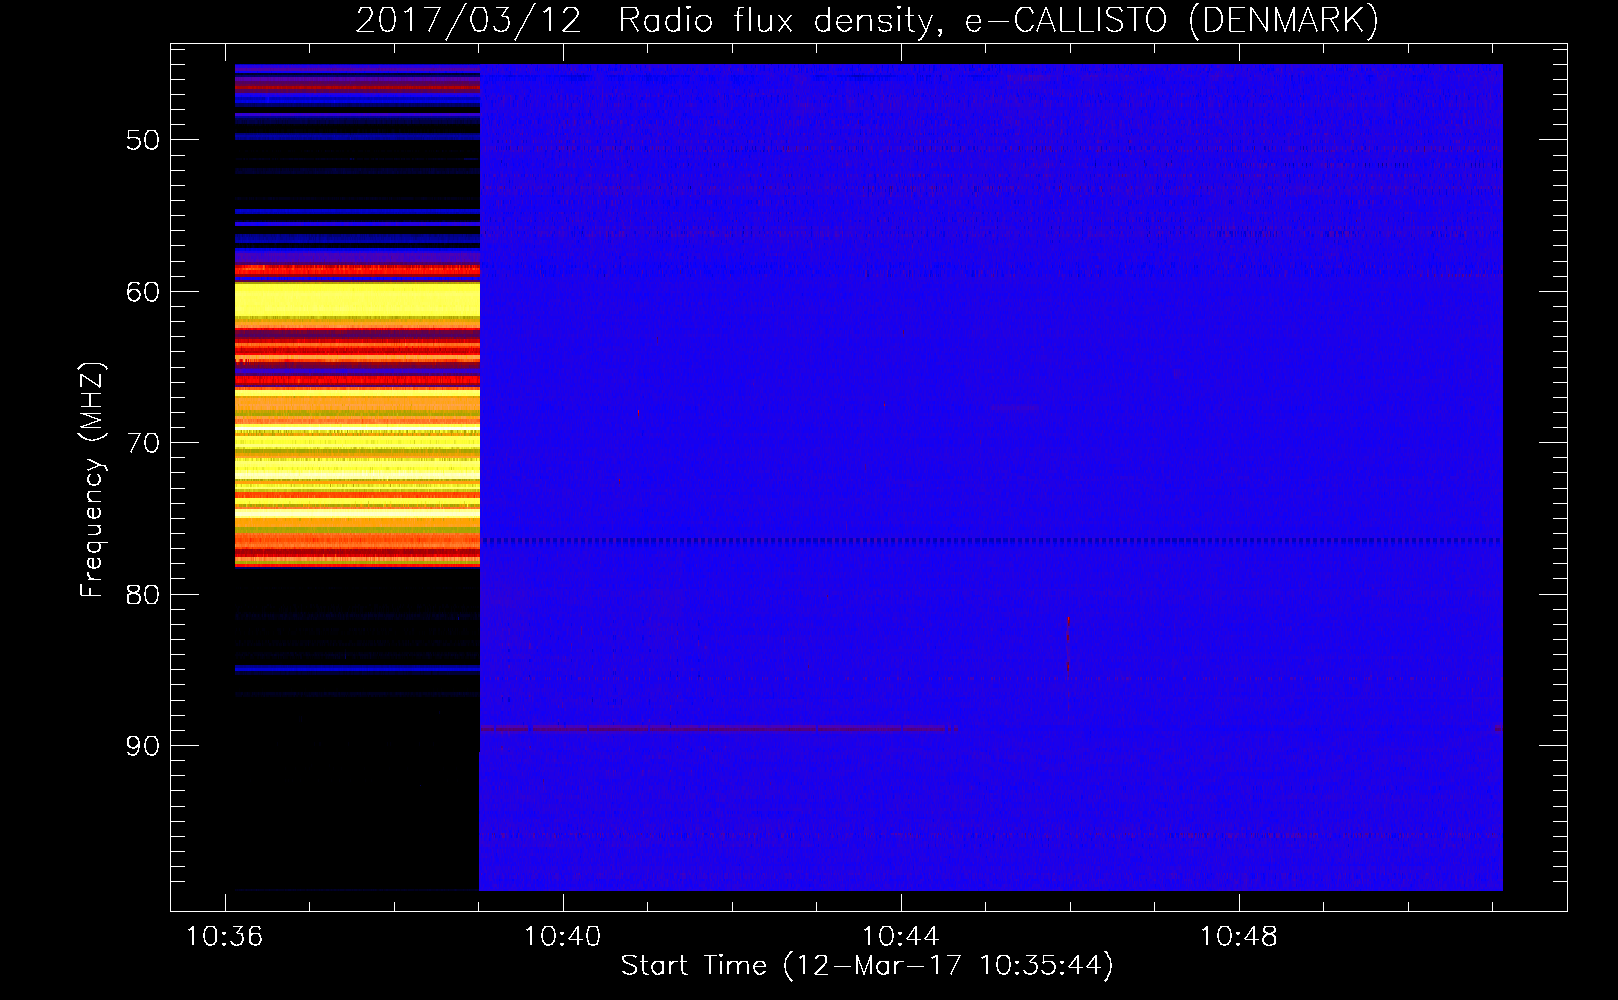Click the red horizontal line near 89 MHz
The image size is (1618, 1000).
point(718,729)
